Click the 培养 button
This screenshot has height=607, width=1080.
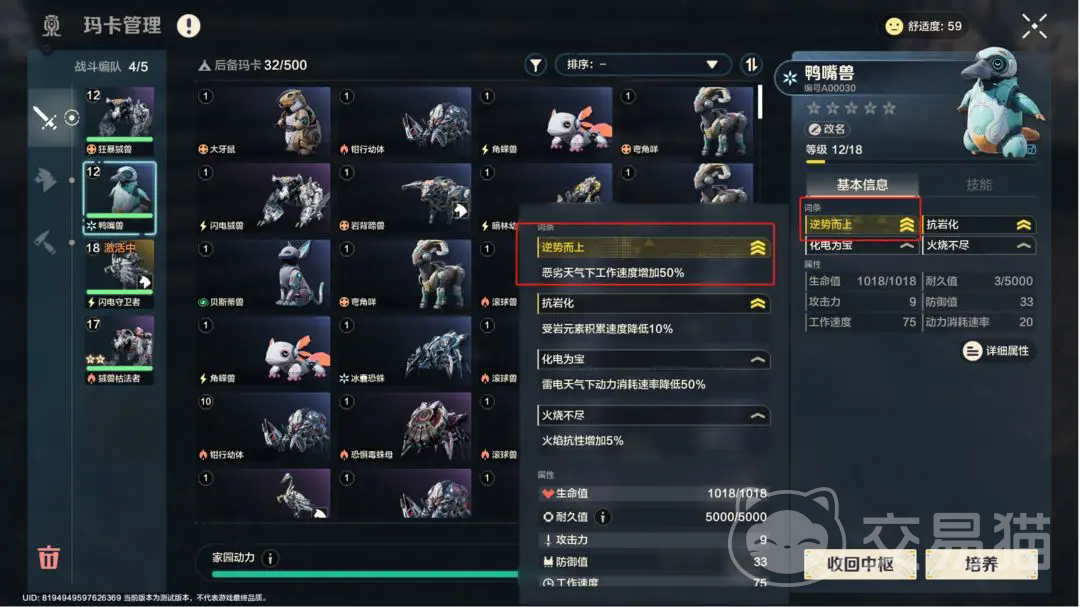tap(982, 564)
